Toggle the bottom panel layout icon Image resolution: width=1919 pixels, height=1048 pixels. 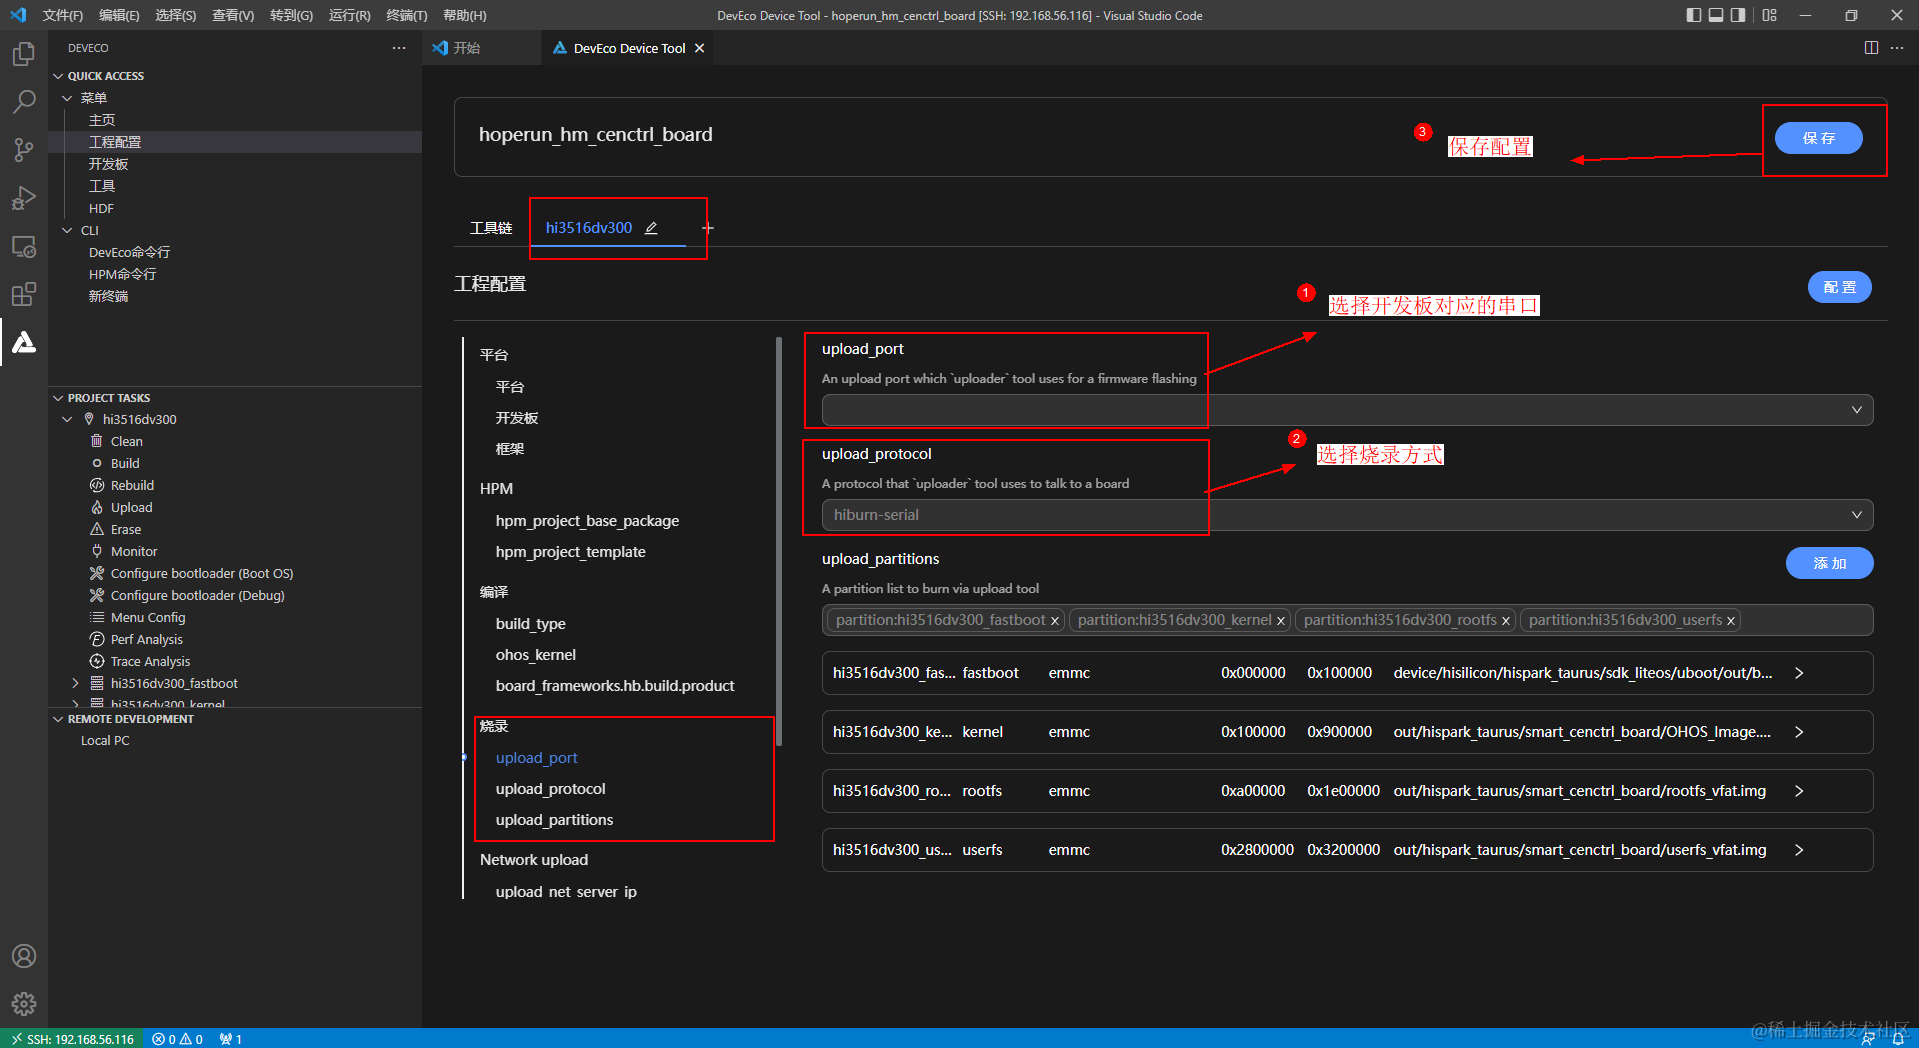pyautogui.click(x=1716, y=15)
